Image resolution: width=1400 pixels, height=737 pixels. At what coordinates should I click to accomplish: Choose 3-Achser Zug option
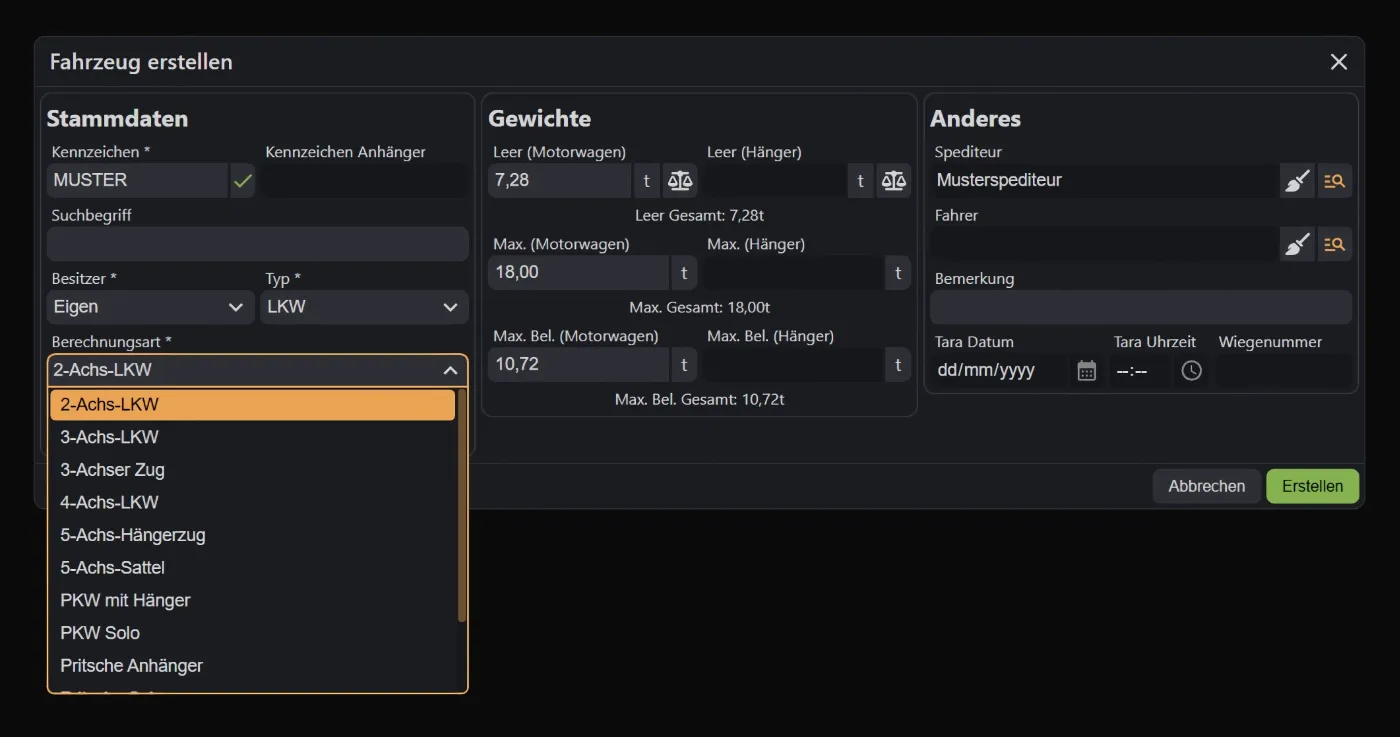[x=253, y=470]
